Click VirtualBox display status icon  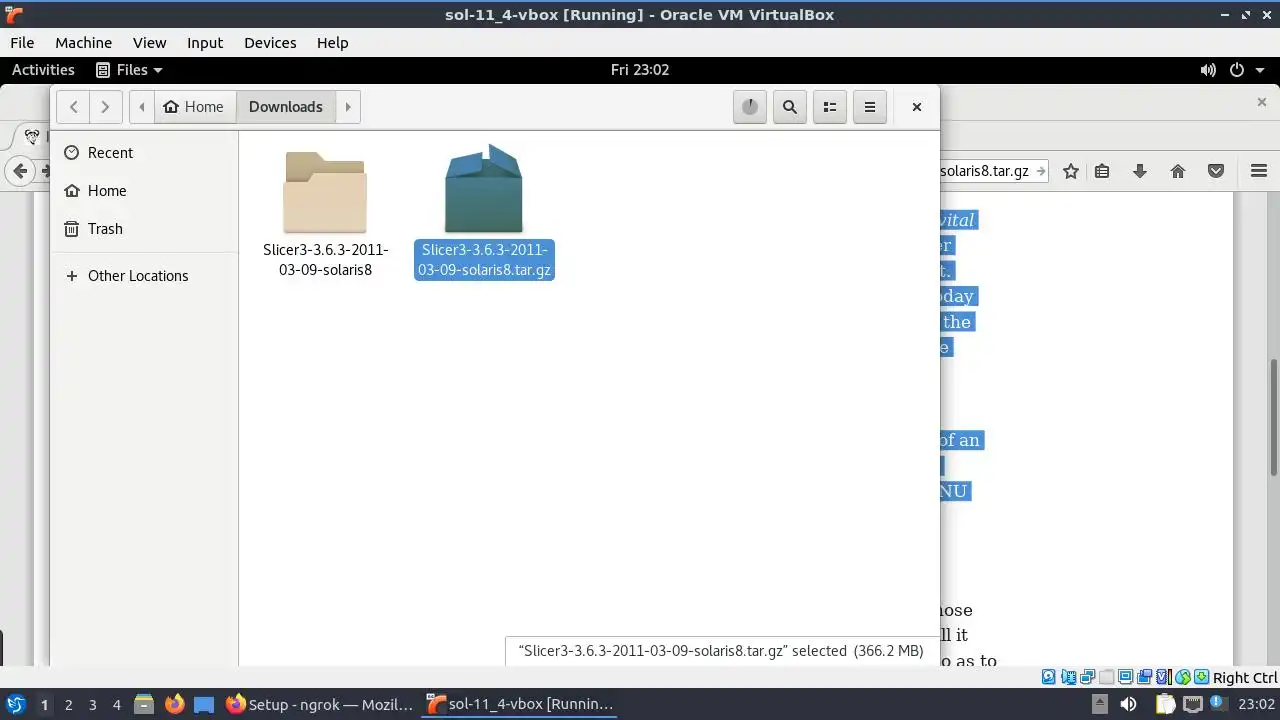tap(1125, 677)
